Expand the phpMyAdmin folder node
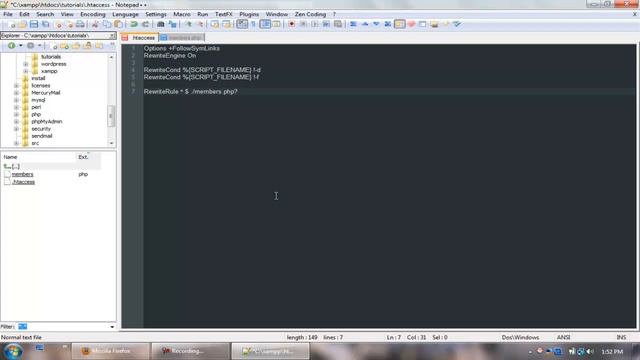The image size is (640, 360). click(16, 122)
